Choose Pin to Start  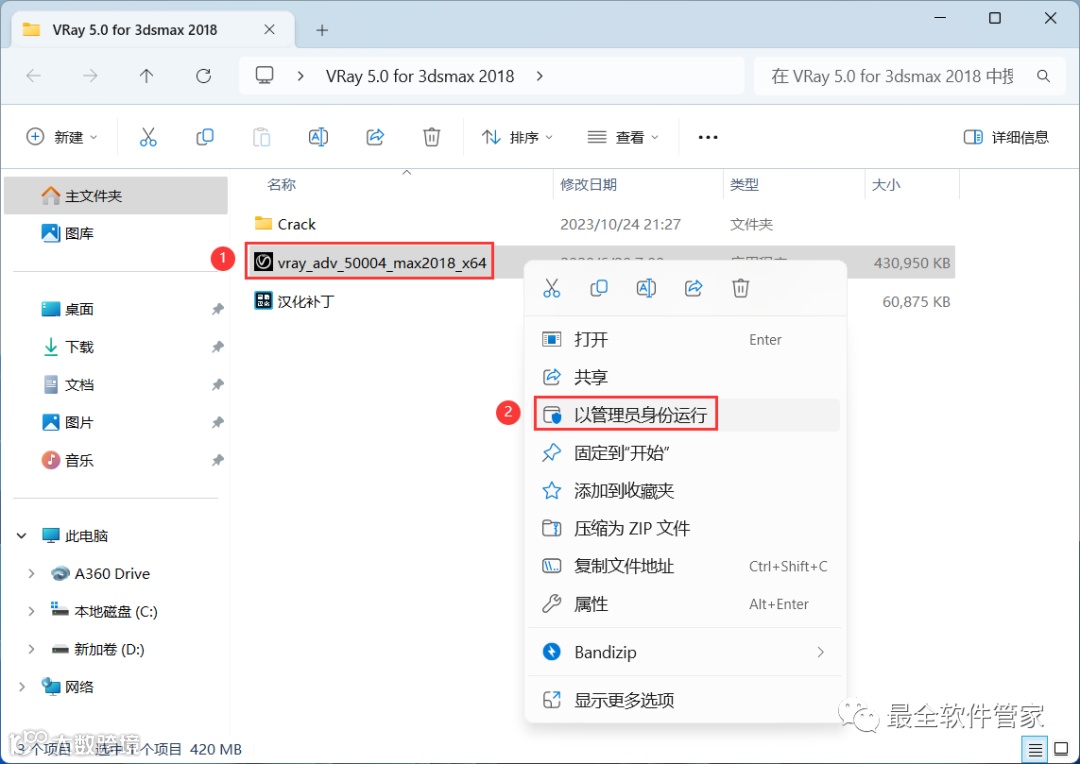tap(687, 453)
